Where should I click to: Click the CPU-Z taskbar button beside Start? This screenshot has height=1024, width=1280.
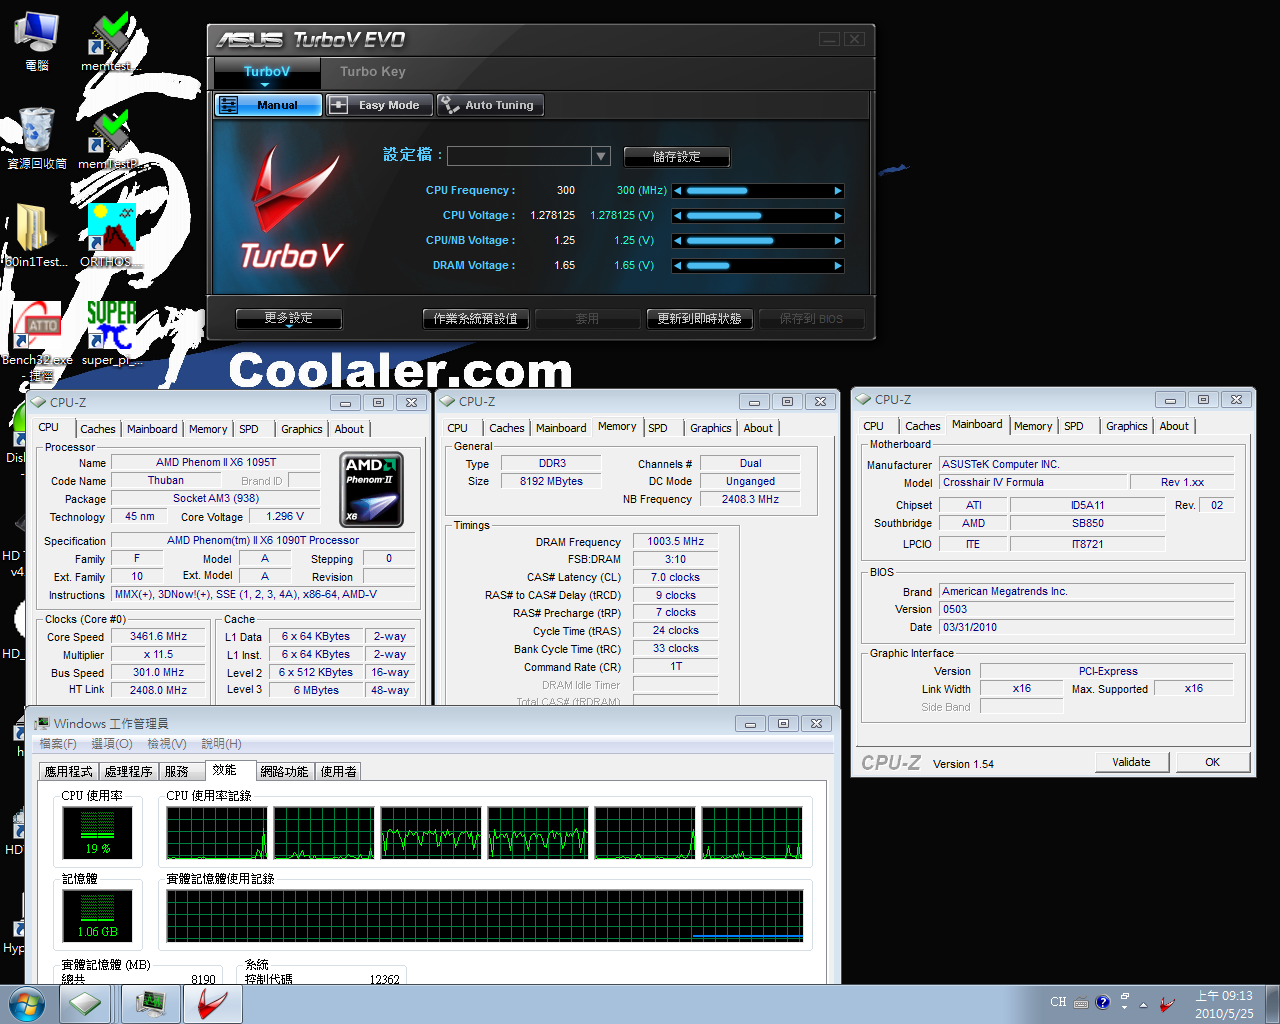pyautogui.click(x=85, y=1003)
